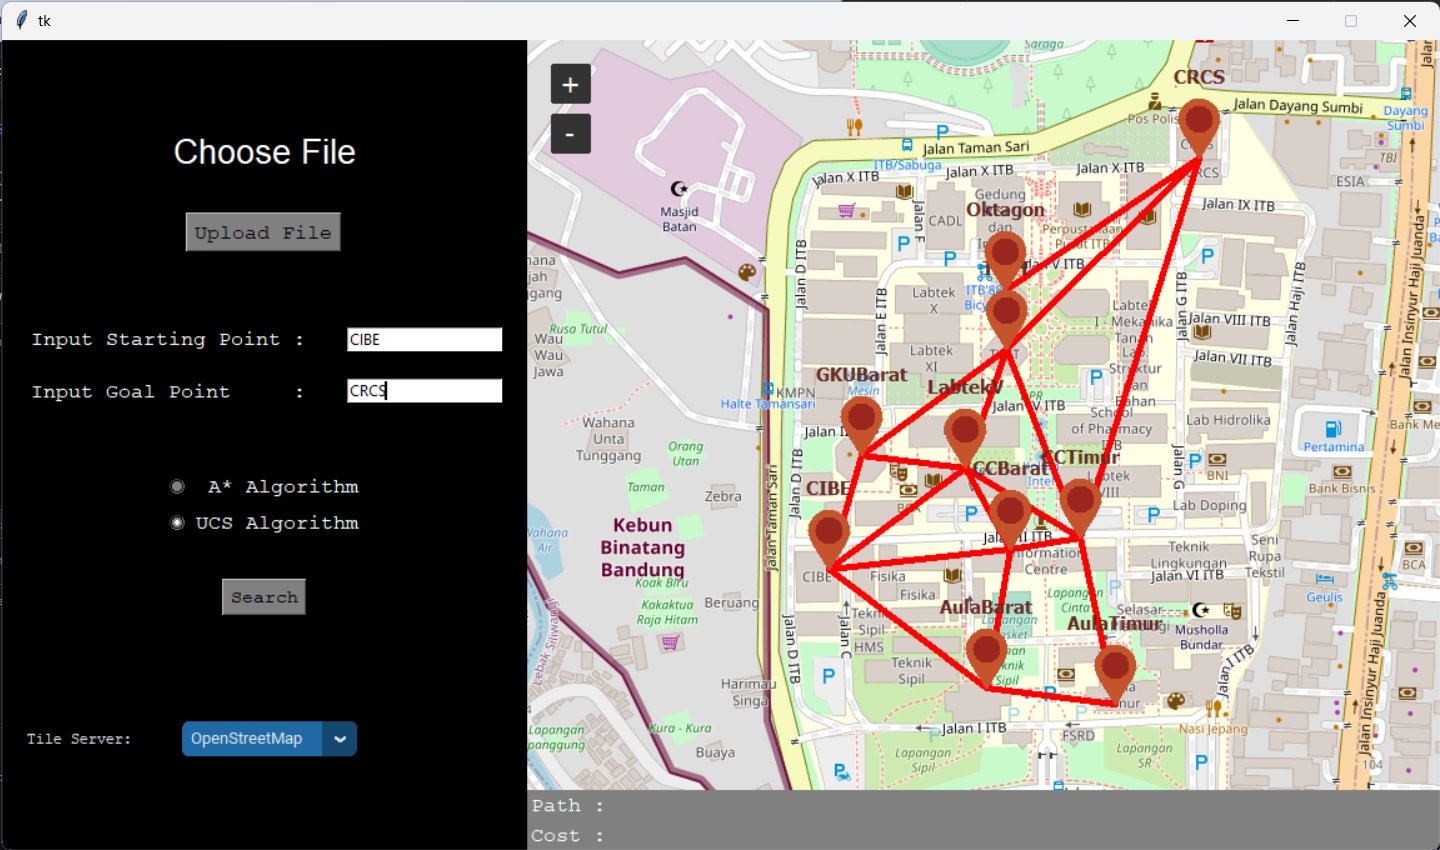1440x850 pixels.
Task: Select the A* Algorithm radio button
Action: point(177,486)
